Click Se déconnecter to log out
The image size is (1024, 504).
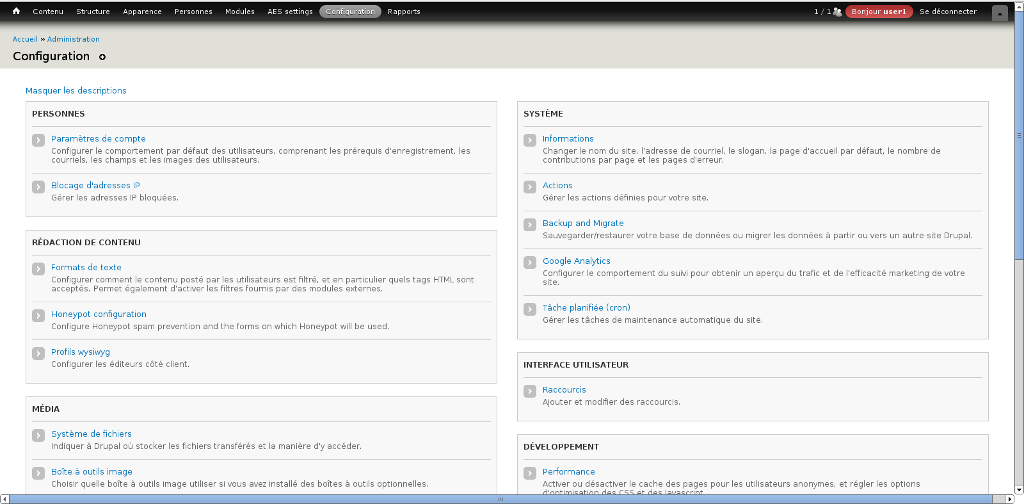[948, 12]
